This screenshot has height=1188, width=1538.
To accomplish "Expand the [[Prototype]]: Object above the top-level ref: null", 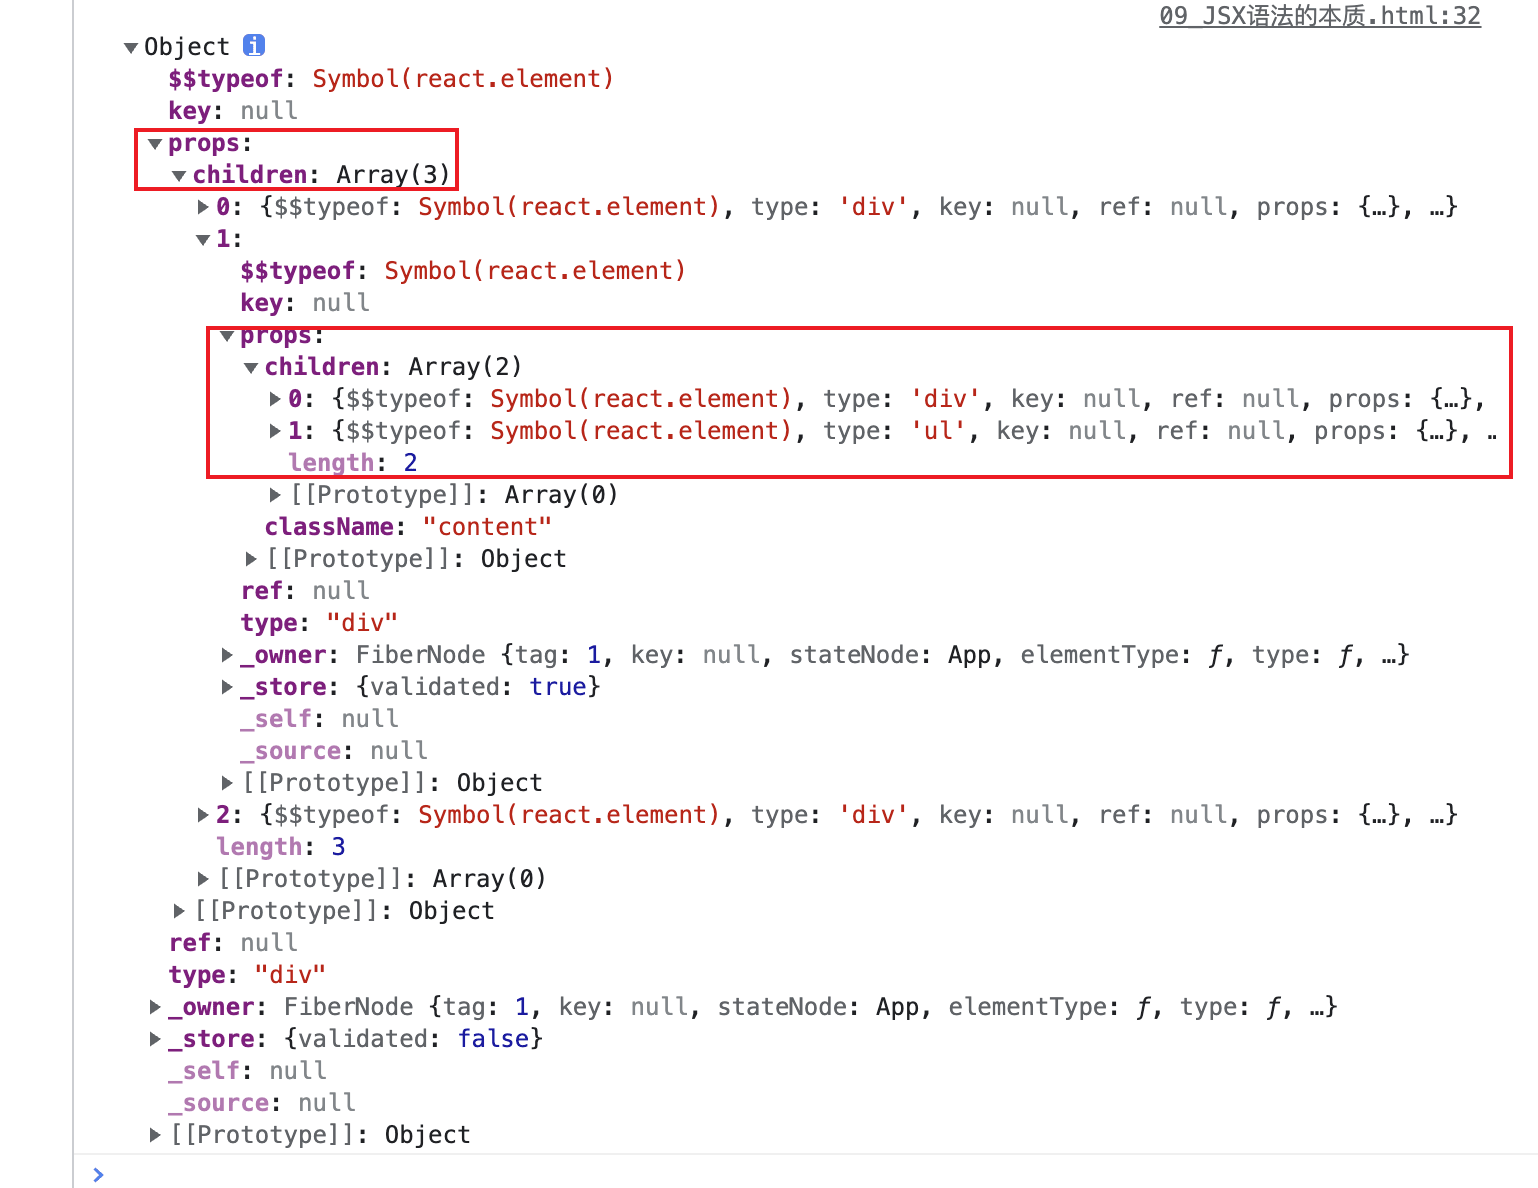I will click(x=179, y=911).
